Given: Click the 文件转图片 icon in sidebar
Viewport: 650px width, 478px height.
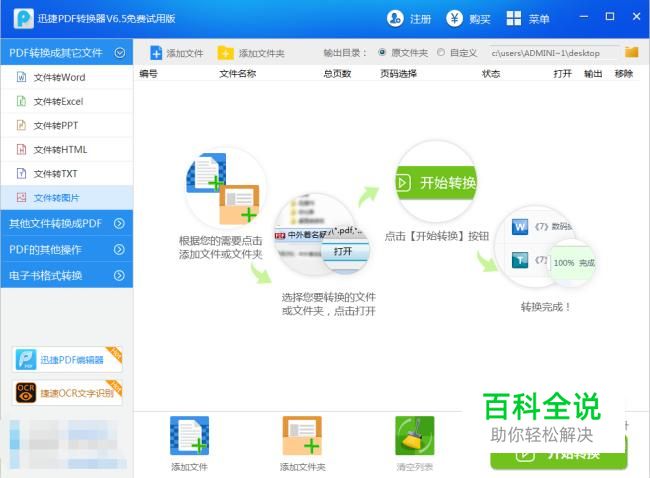Looking at the screenshot, I should [21, 197].
